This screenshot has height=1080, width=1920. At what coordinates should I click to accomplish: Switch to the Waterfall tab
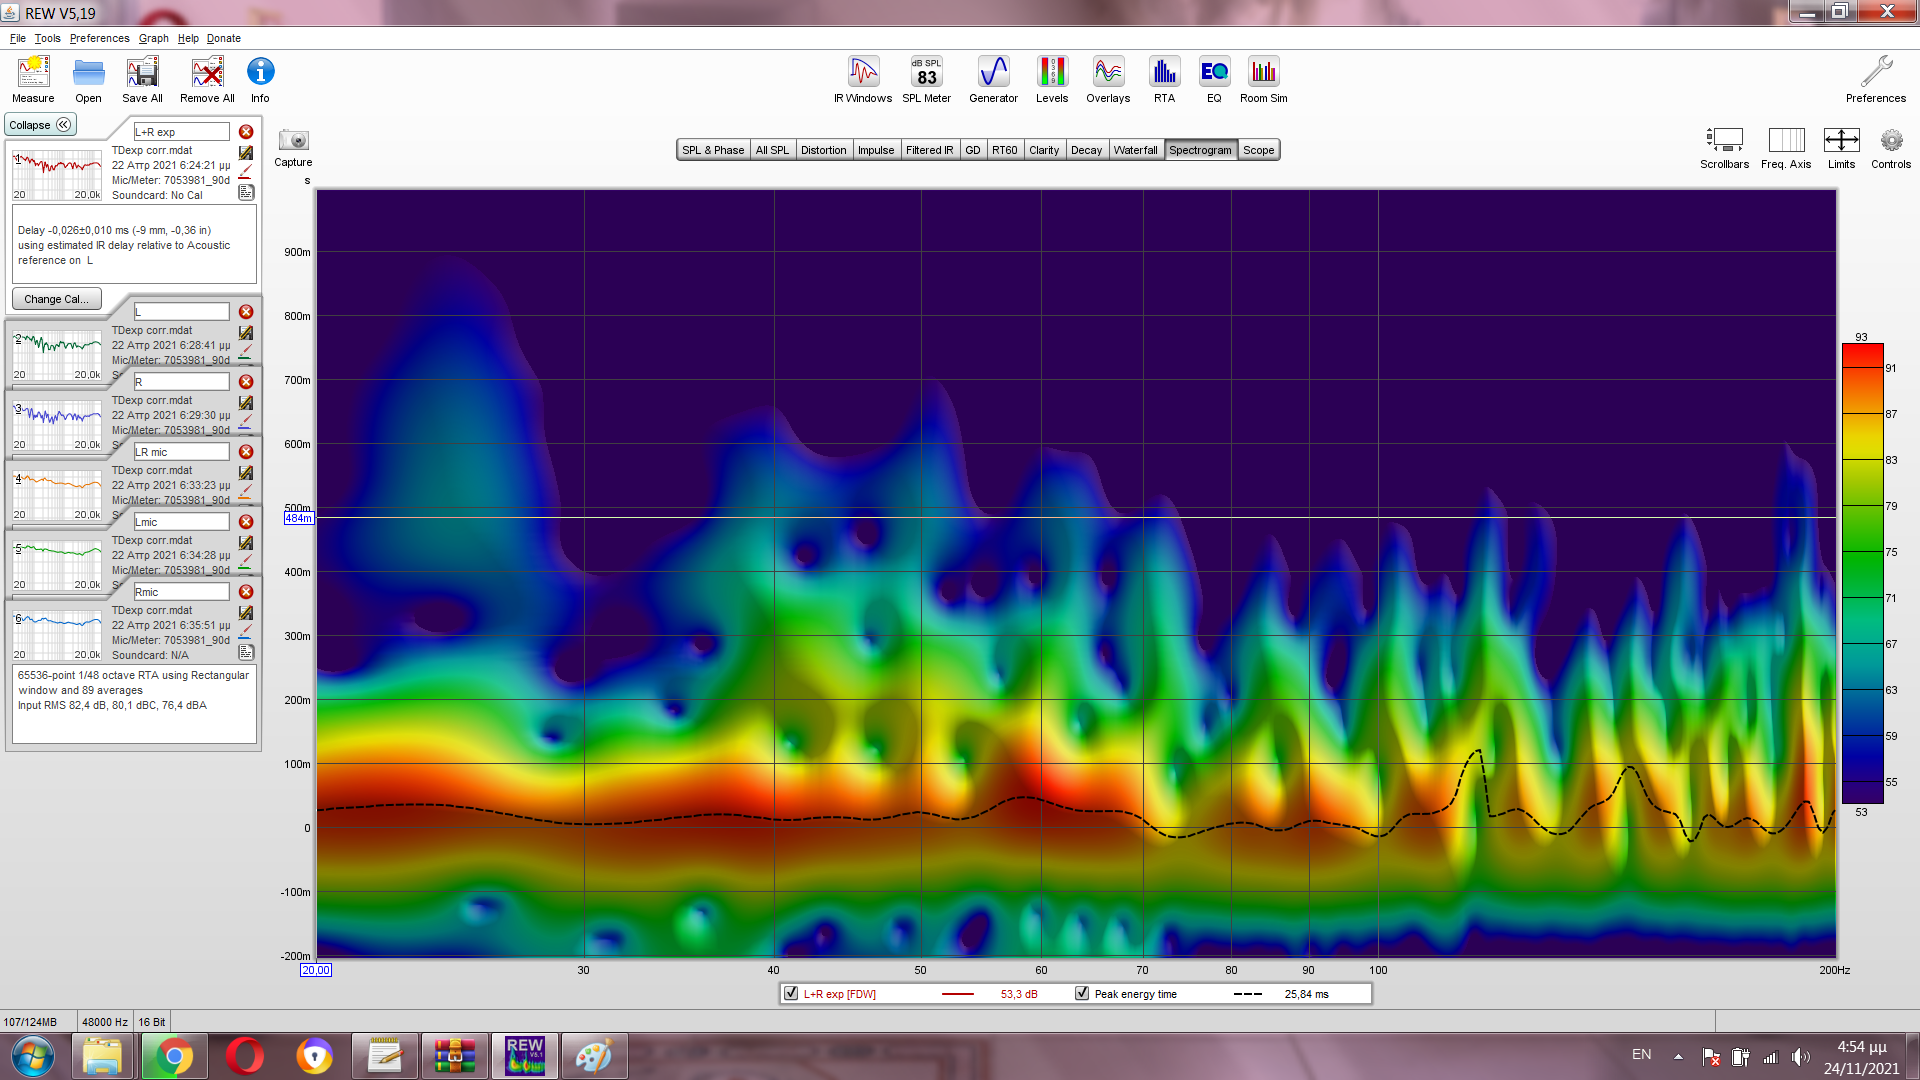[x=1135, y=150]
